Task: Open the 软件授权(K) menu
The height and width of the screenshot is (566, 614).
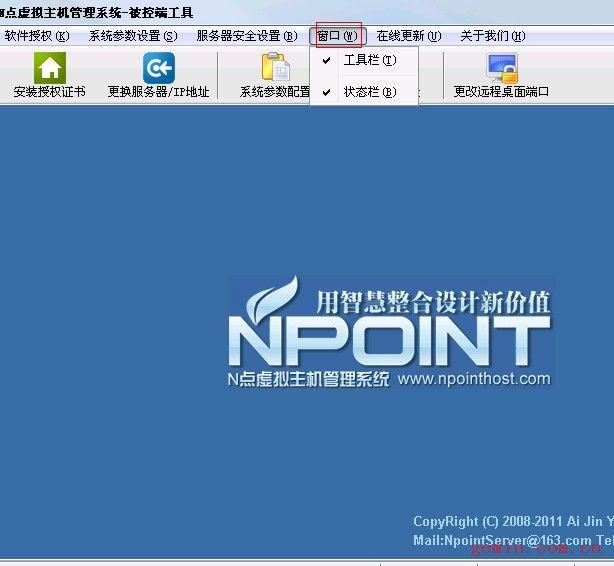Action: (37, 36)
